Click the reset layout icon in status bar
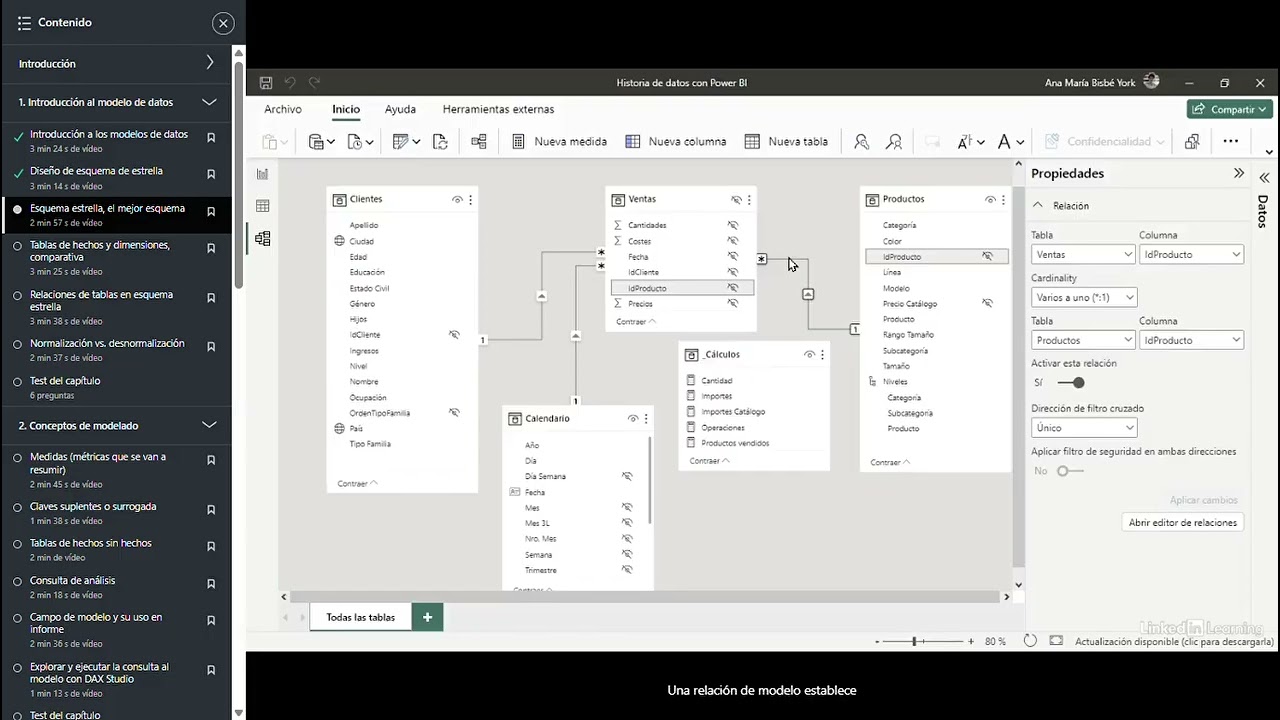 click(x=1030, y=641)
